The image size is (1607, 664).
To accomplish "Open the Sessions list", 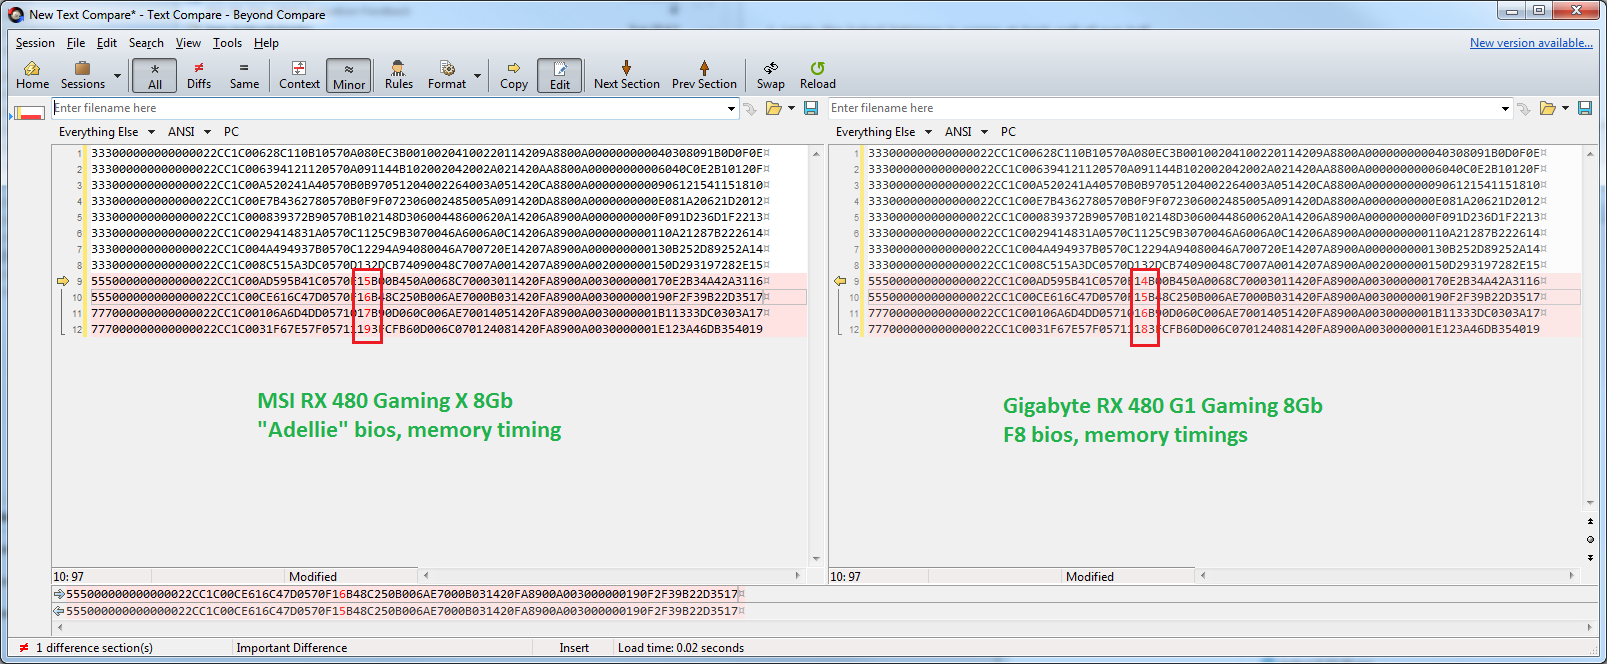I will (x=83, y=75).
